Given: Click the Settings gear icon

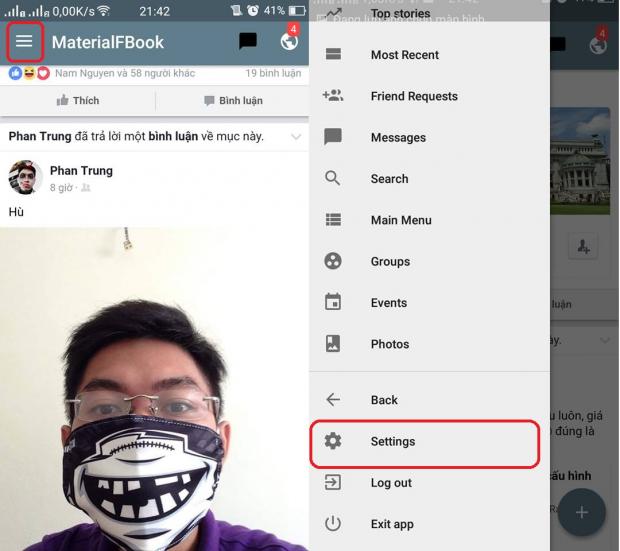Looking at the screenshot, I should (x=333, y=441).
